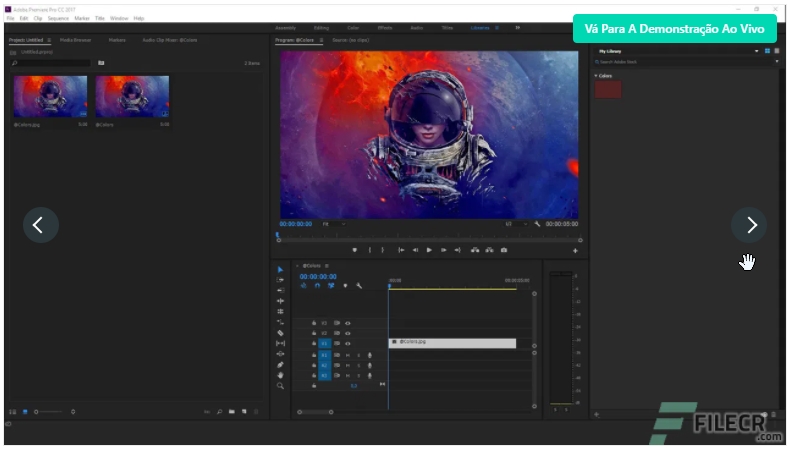Click the Add Marker button in monitor

tap(354, 250)
